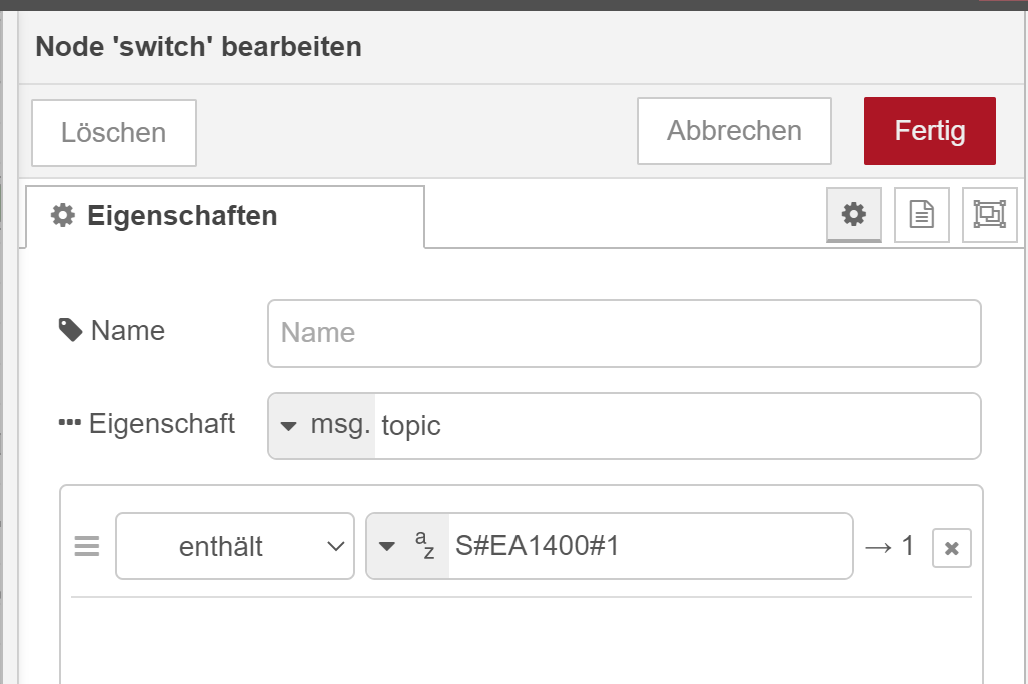Open the node description document icon
Screen dimensions: 1028x684
coord(922,214)
